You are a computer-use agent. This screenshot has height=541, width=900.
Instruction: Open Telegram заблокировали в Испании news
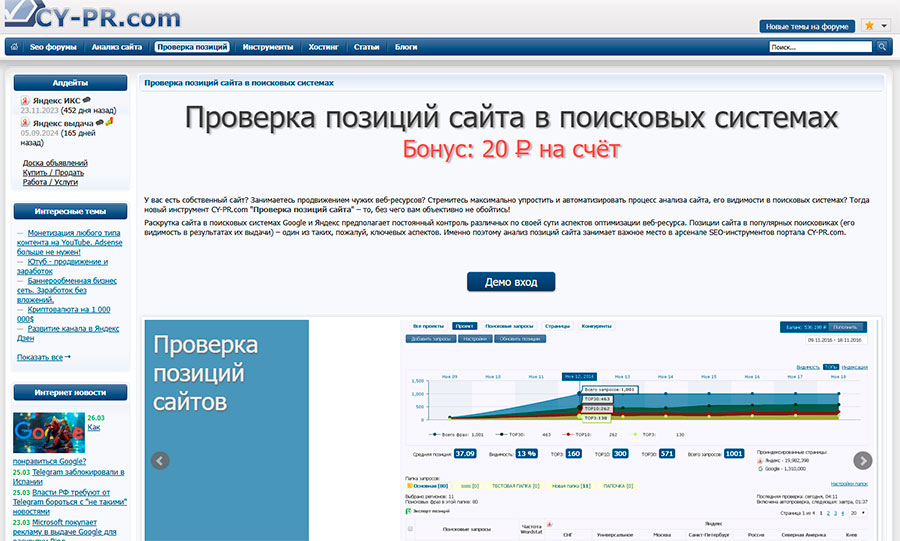pos(69,477)
